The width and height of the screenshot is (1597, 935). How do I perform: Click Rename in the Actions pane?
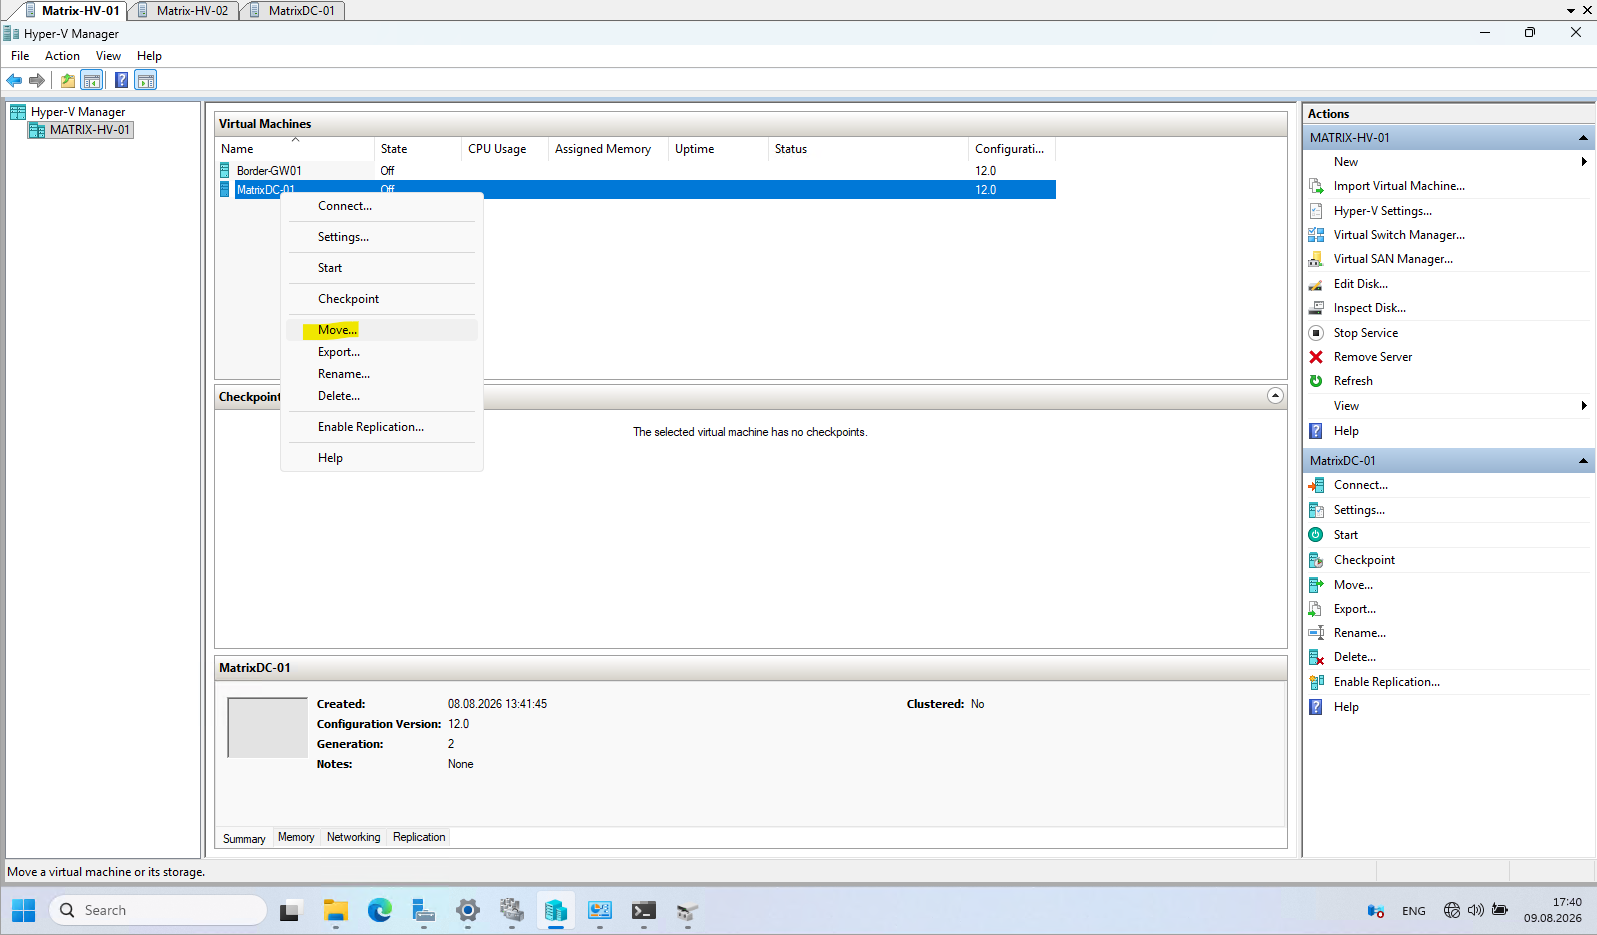(x=1359, y=633)
